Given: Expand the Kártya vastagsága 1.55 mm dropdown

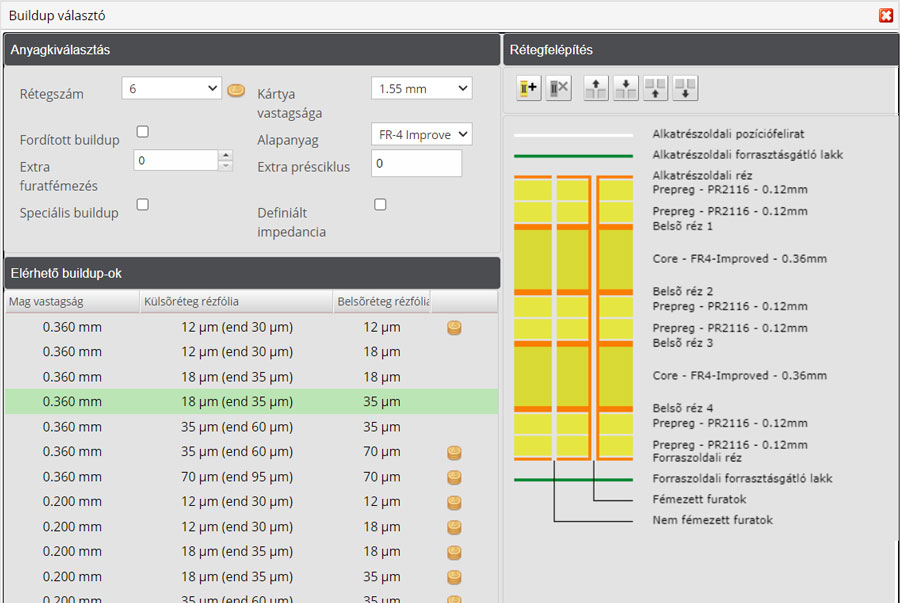Looking at the screenshot, I should coord(420,89).
